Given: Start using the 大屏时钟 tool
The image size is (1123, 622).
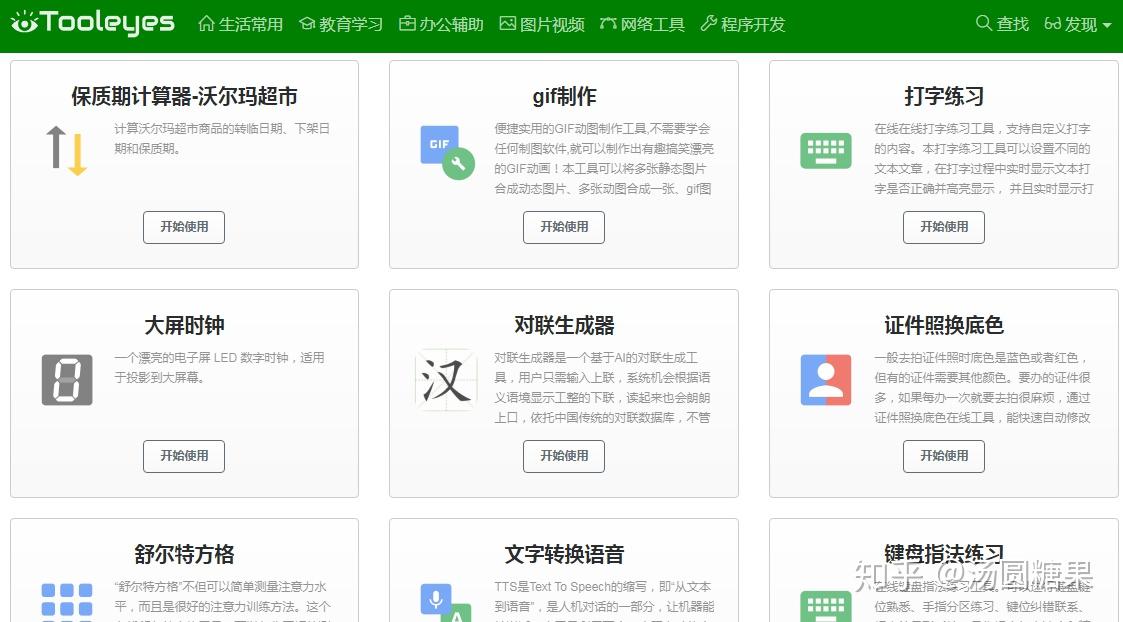Looking at the screenshot, I should tap(184, 456).
